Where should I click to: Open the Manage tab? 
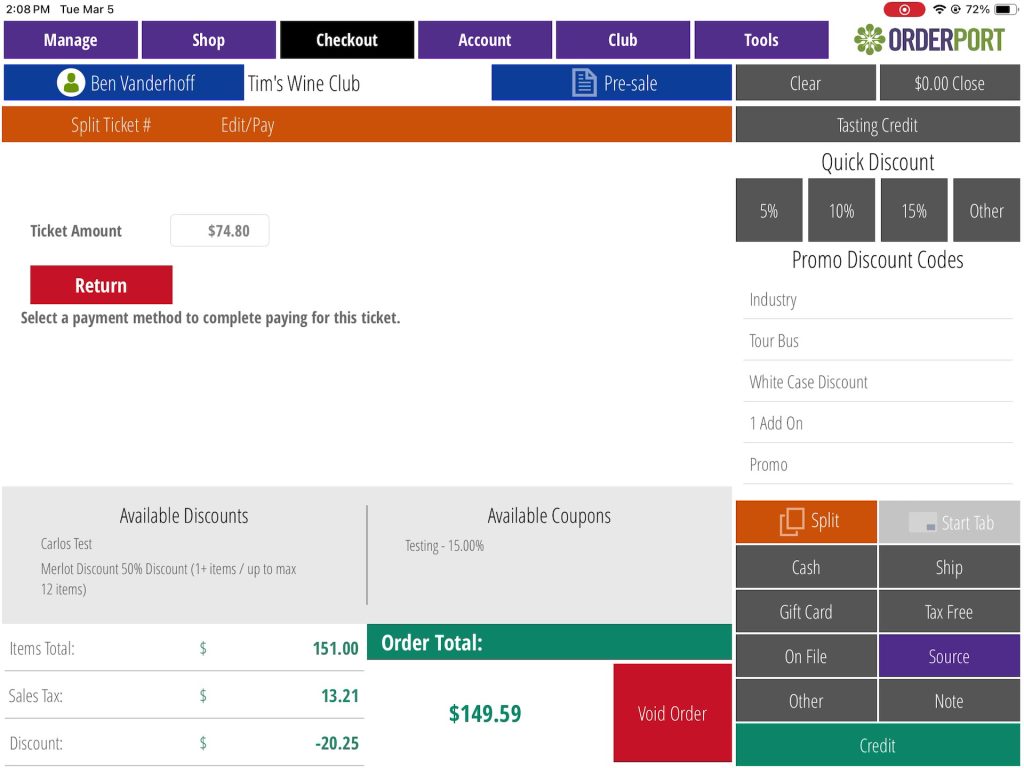[x=70, y=40]
